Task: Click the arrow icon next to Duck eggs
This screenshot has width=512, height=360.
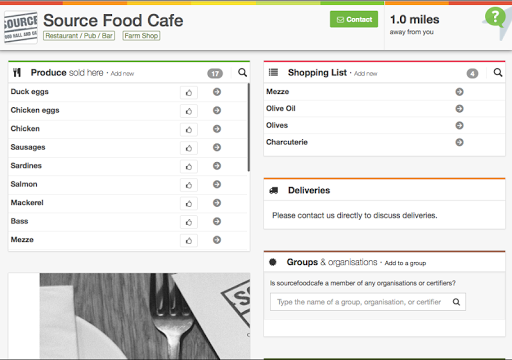Action: tap(217, 92)
